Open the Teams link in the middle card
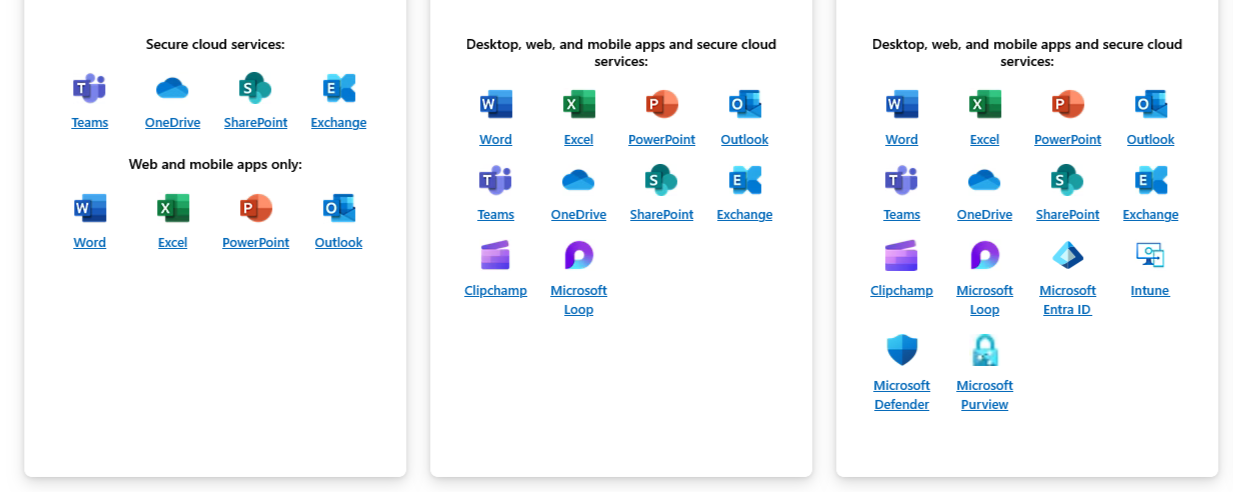This screenshot has height=492, width=1233. pyautogui.click(x=496, y=215)
